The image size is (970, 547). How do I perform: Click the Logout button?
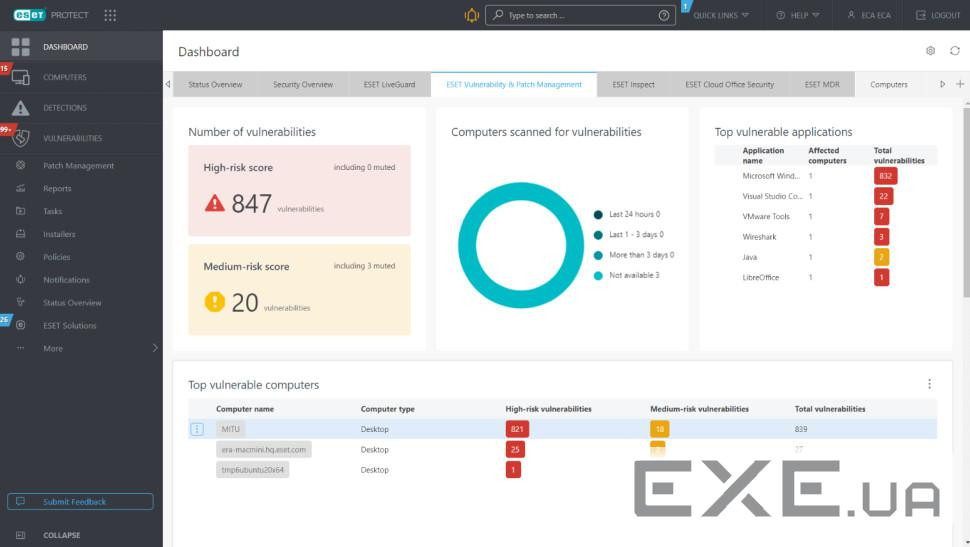tap(938, 15)
